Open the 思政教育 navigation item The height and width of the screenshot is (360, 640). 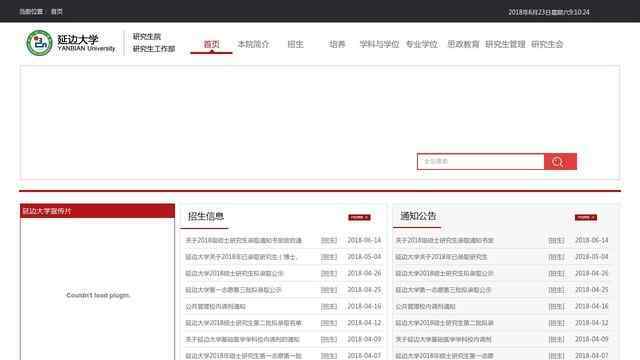pos(463,44)
